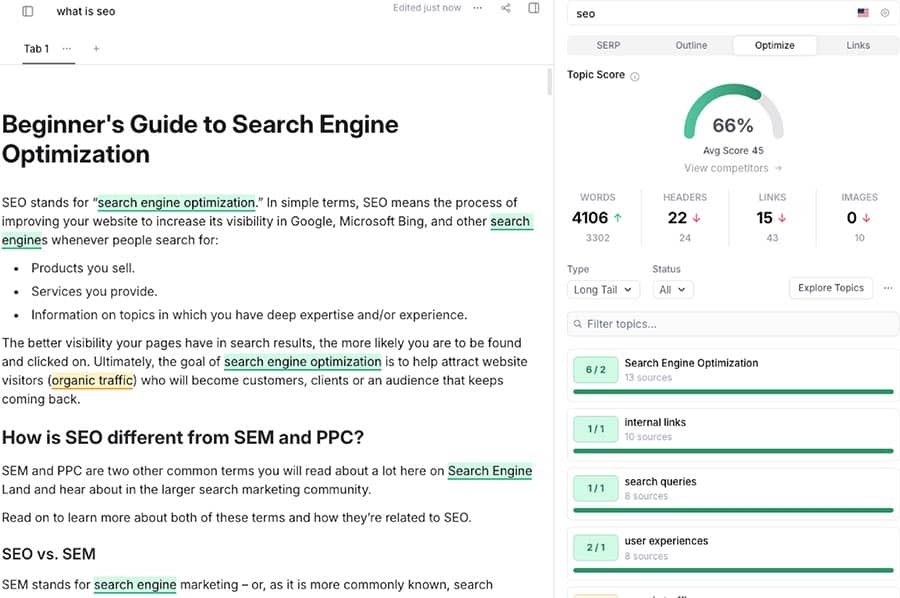Image resolution: width=900 pixels, height=598 pixels.
Task: Open the document more options menu
Action: (477, 8)
